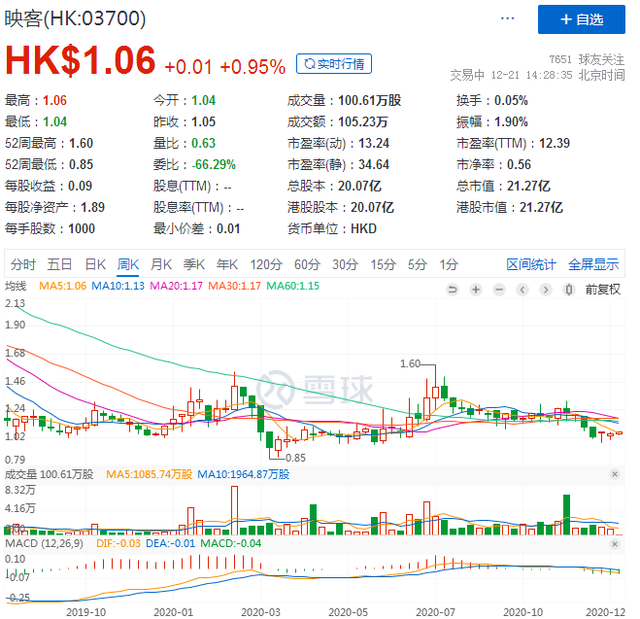Click the +0.95% price change text
The height and width of the screenshot is (619, 640).
pyautogui.click(x=252, y=67)
